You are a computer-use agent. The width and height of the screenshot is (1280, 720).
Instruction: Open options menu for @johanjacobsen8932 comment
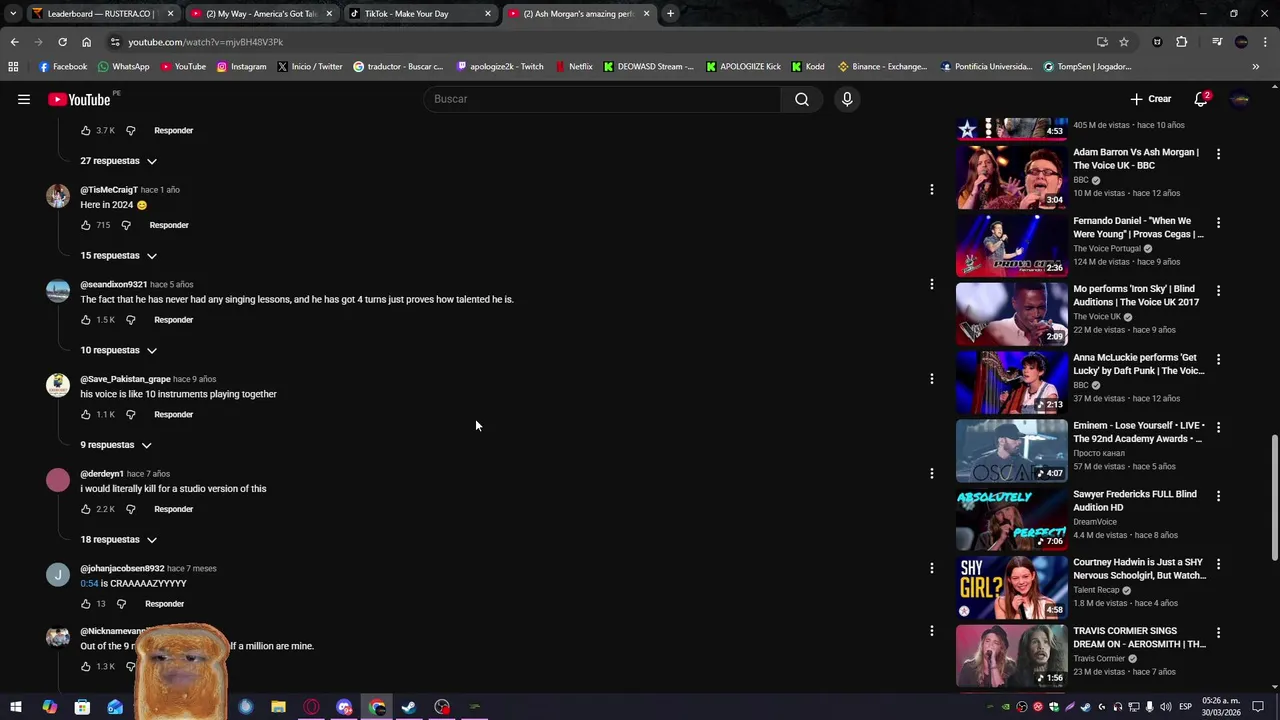[931, 568]
